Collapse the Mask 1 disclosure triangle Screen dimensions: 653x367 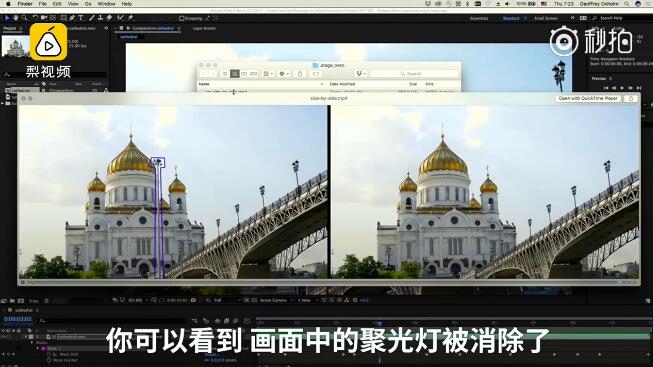(38, 348)
